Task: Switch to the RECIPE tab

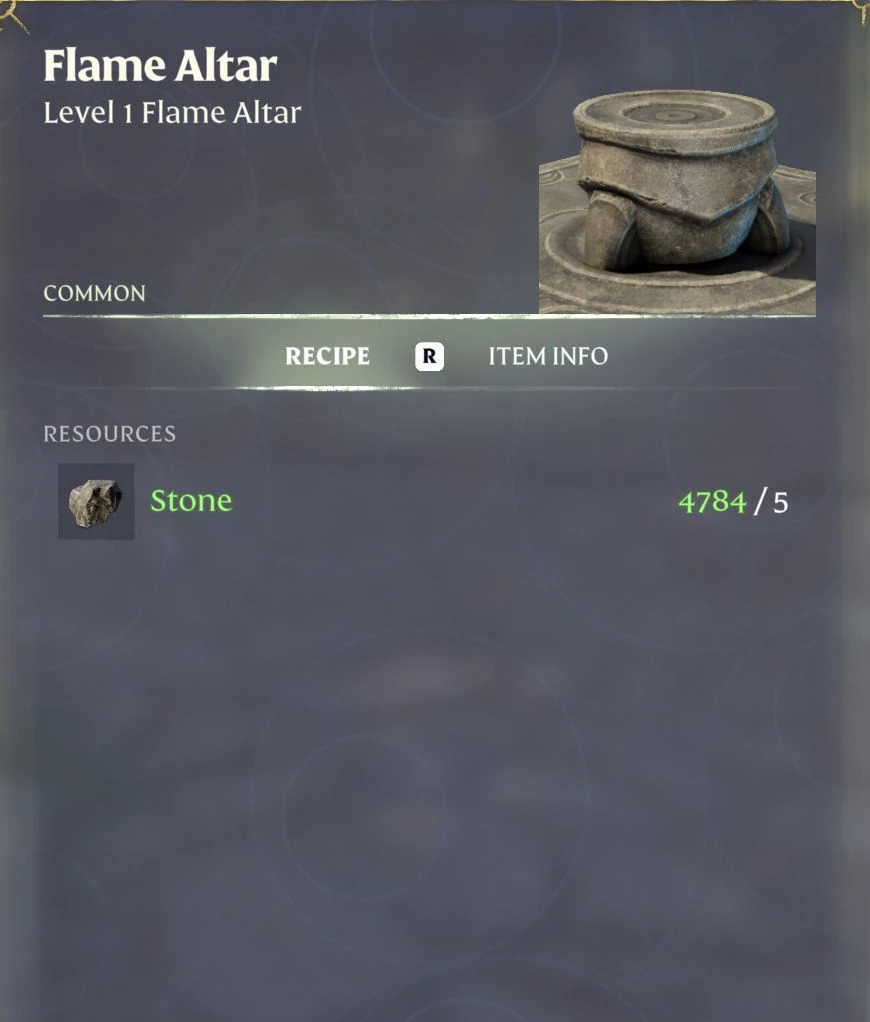Action: pyautogui.click(x=327, y=356)
